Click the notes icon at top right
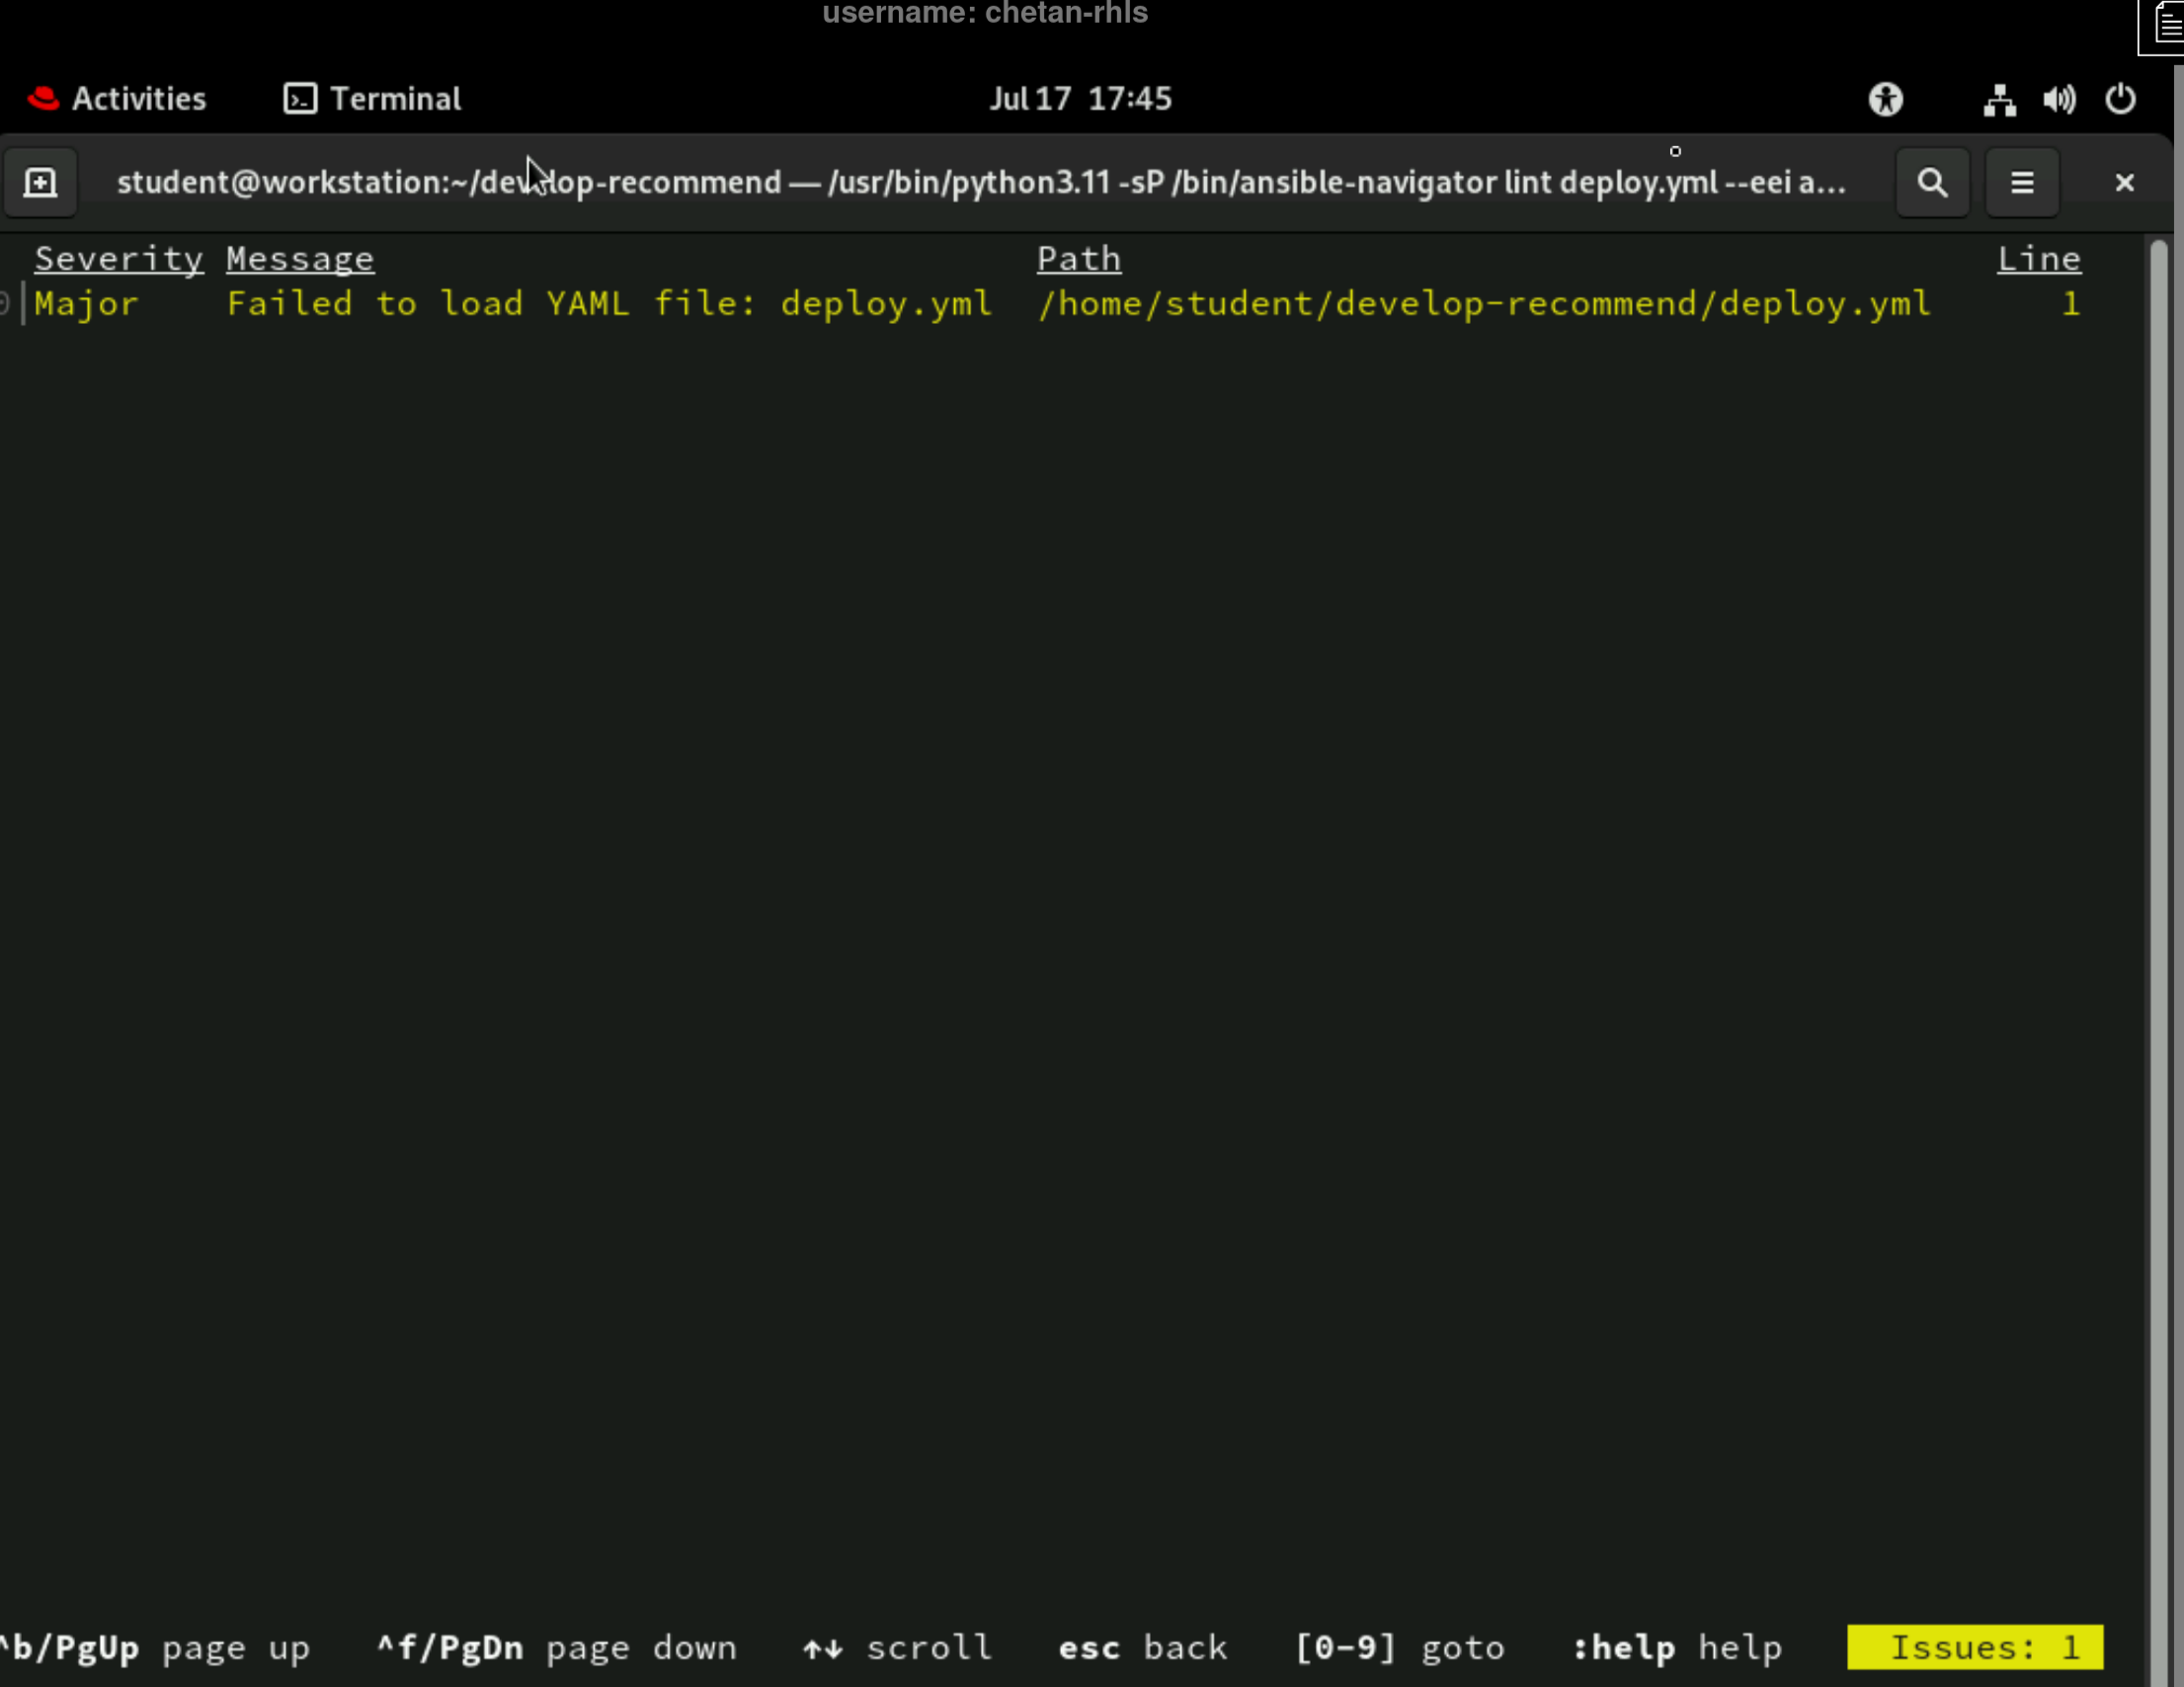The height and width of the screenshot is (1687, 2184). point(2167,26)
